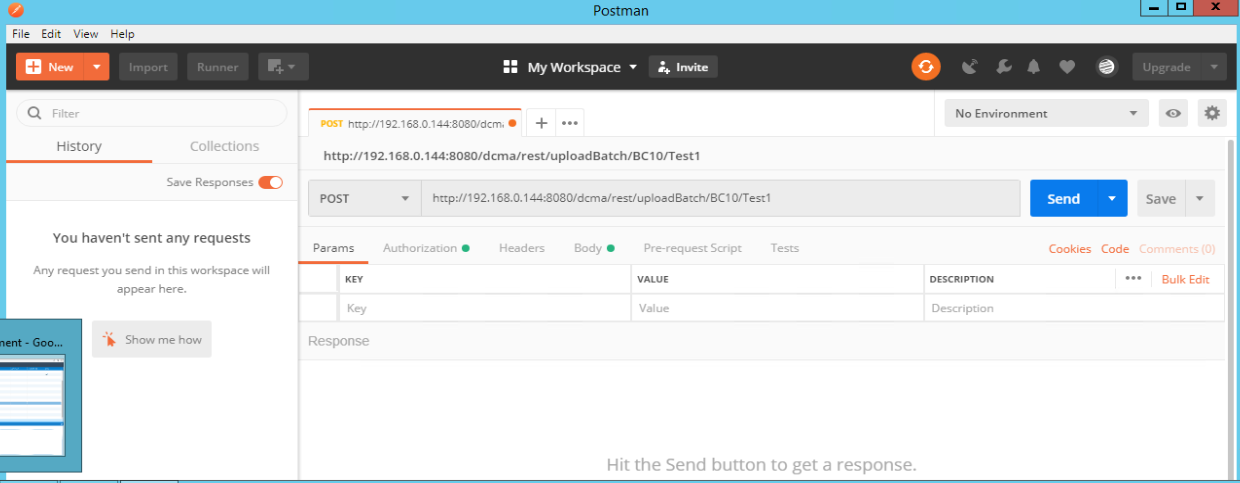Select the Tests tab
Image resolution: width=1240 pixels, height=483 pixels.
click(785, 248)
